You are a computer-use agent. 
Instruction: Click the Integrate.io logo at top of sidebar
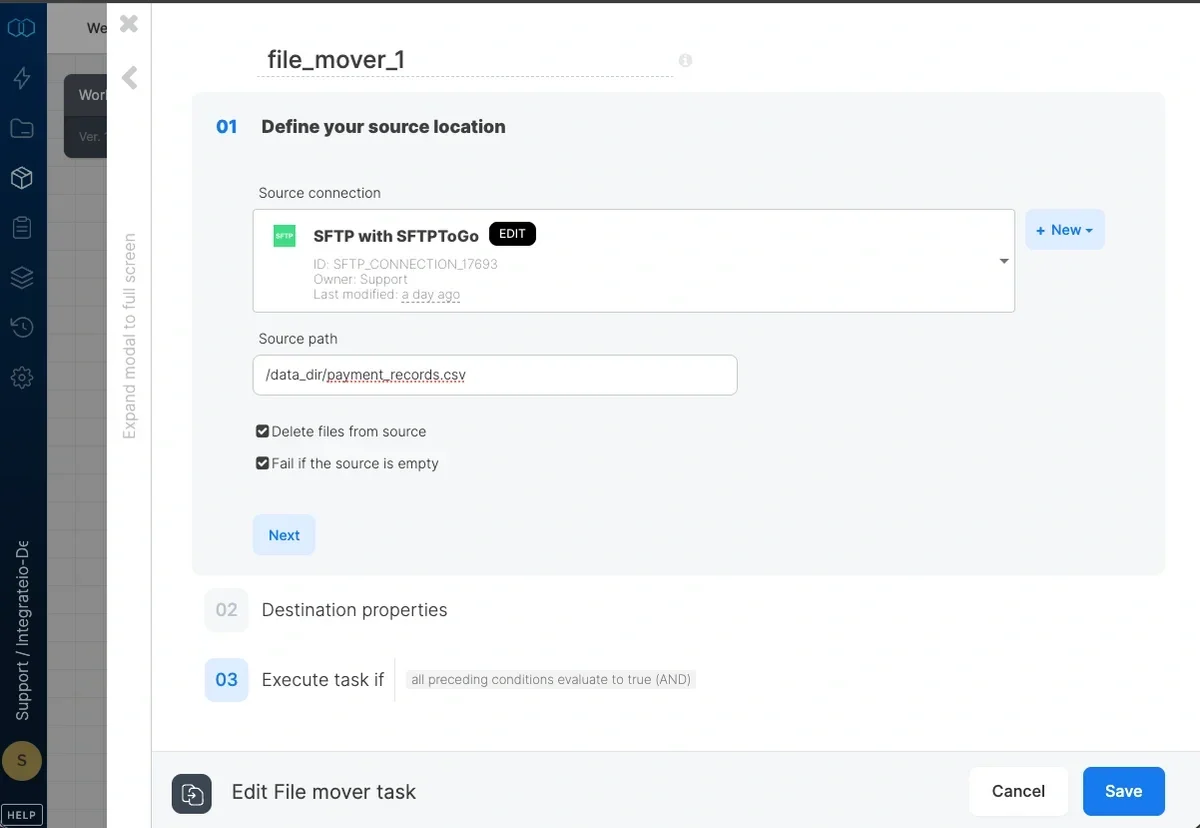pyautogui.click(x=22, y=27)
